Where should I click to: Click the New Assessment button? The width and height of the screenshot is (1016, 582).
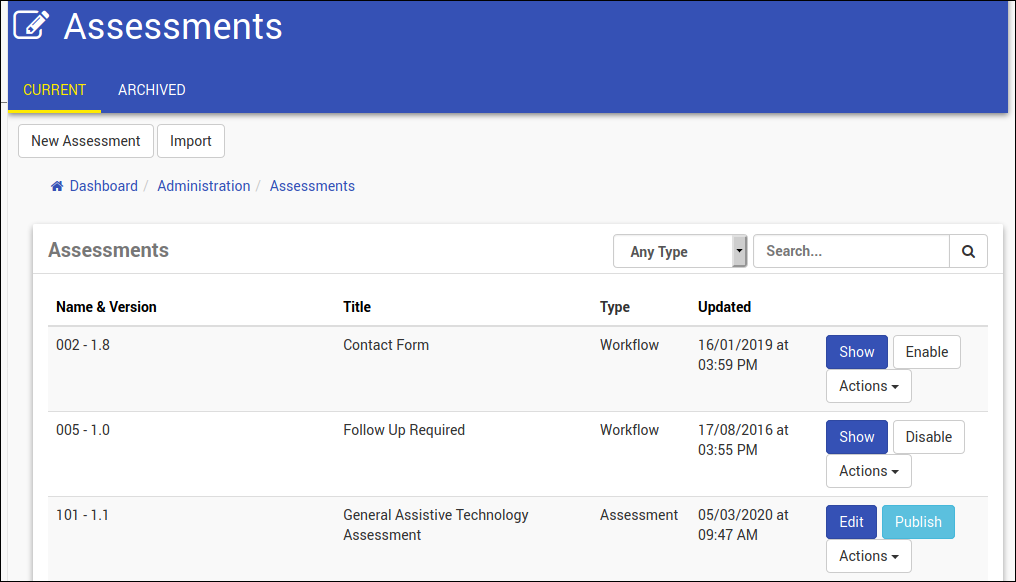tap(86, 141)
